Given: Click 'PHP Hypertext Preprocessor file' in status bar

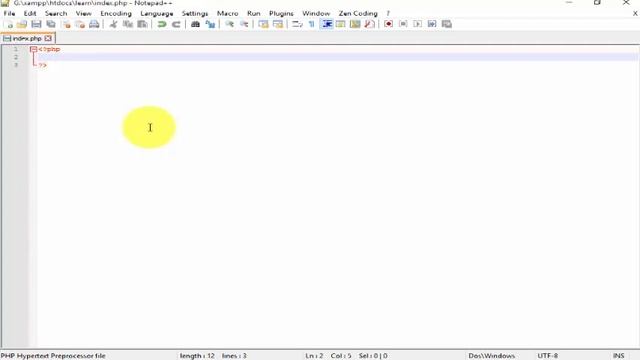Looking at the screenshot, I should click(x=53, y=356).
